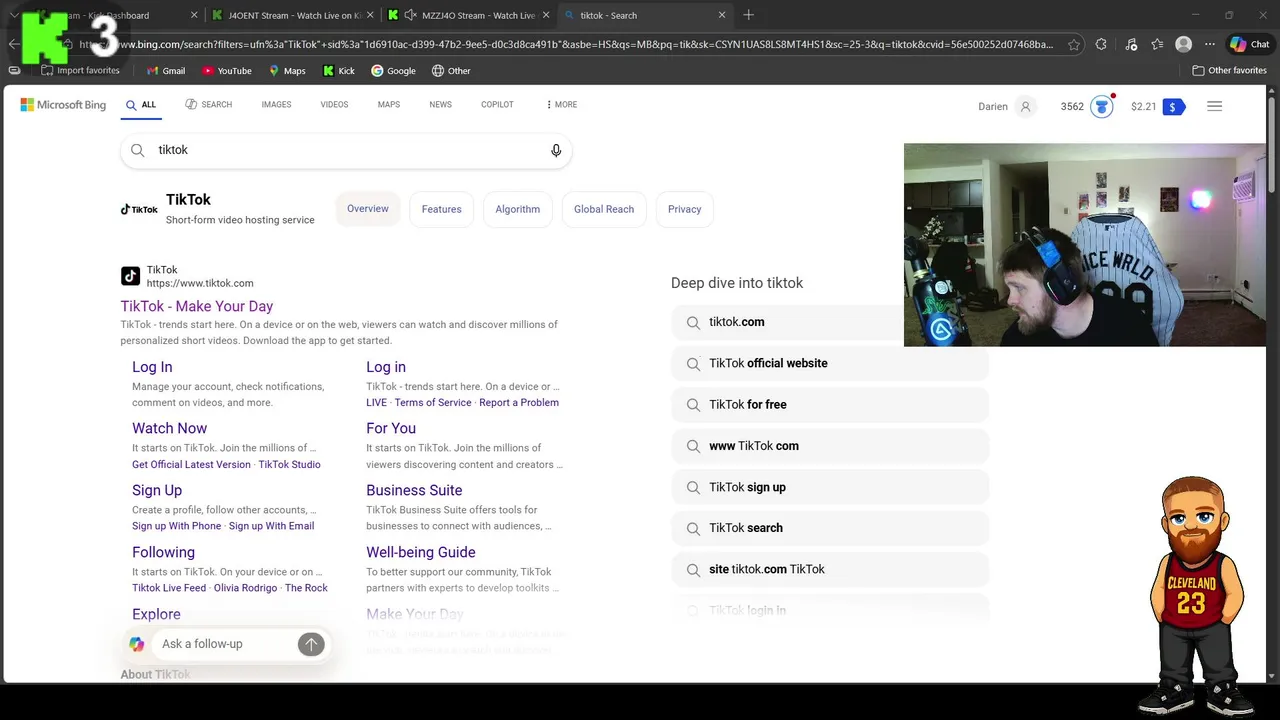Close the tiktok - Search tab
1280x720 pixels.
[x=722, y=15]
